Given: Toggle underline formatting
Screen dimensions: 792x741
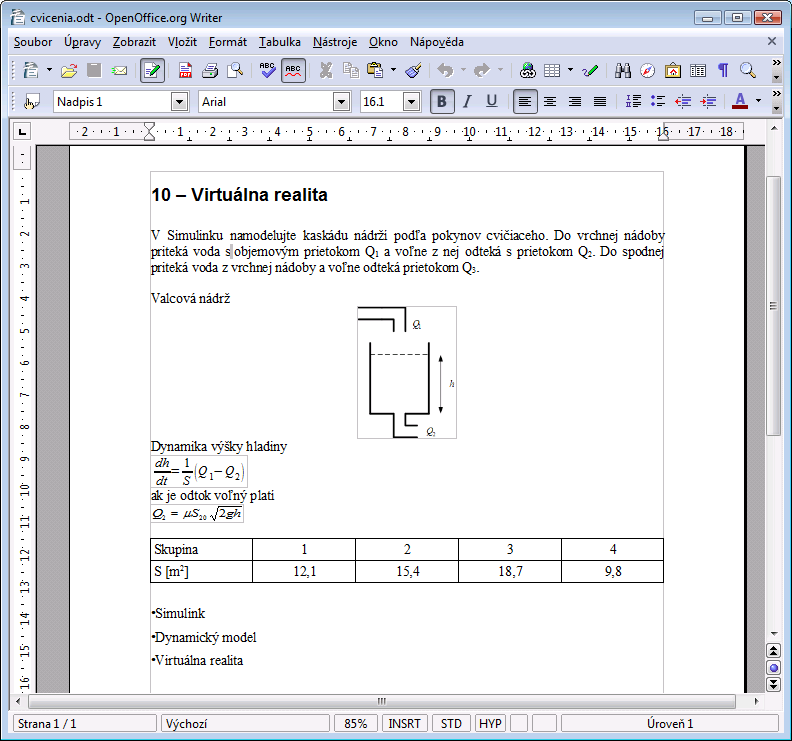Looking at the screenshot, I should coord(491,102).
